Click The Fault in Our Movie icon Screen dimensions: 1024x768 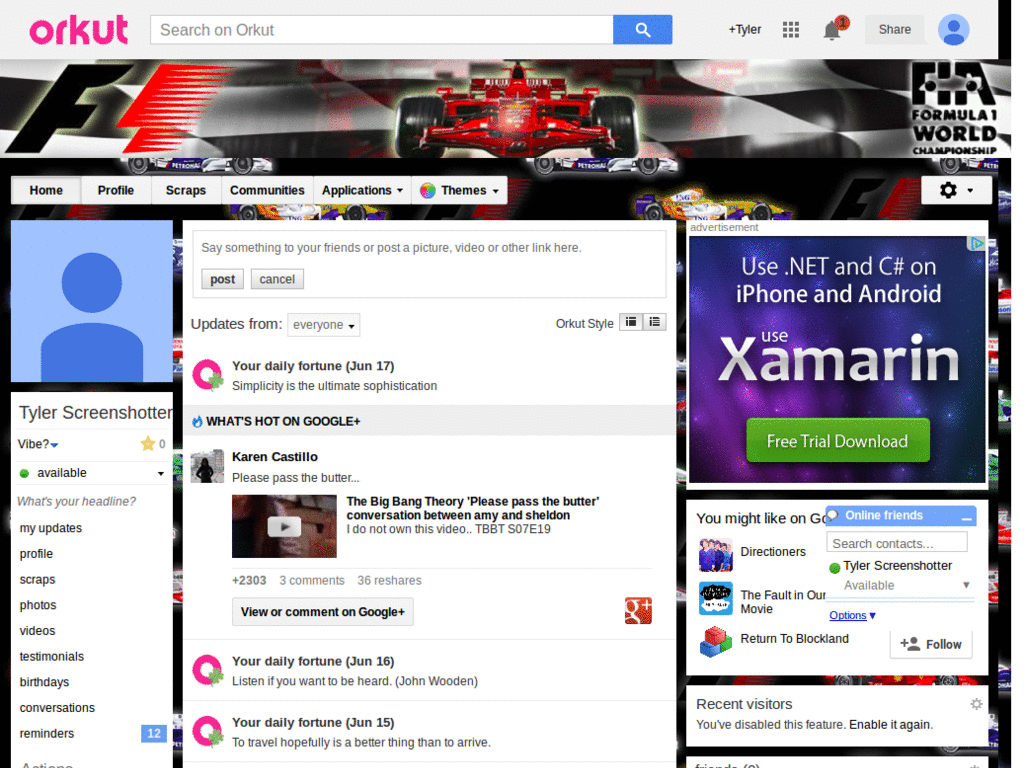point(716,598)
